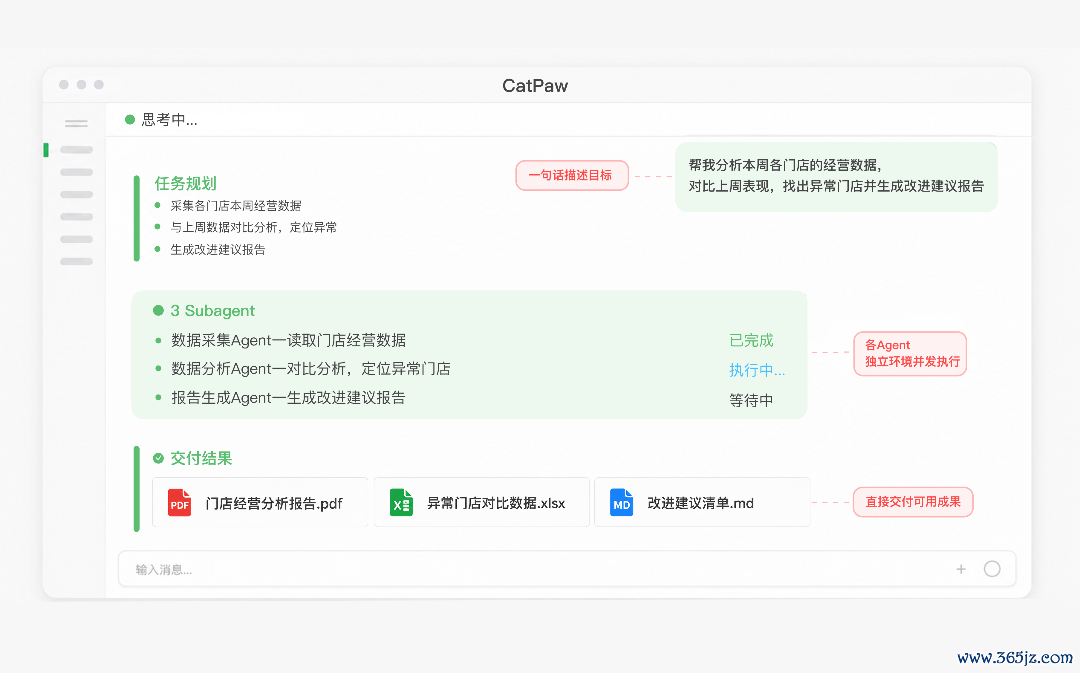This screenshot has height=673, width=1080.
Task: Focus the 输入消息... input field
Action: pos(567,569)
